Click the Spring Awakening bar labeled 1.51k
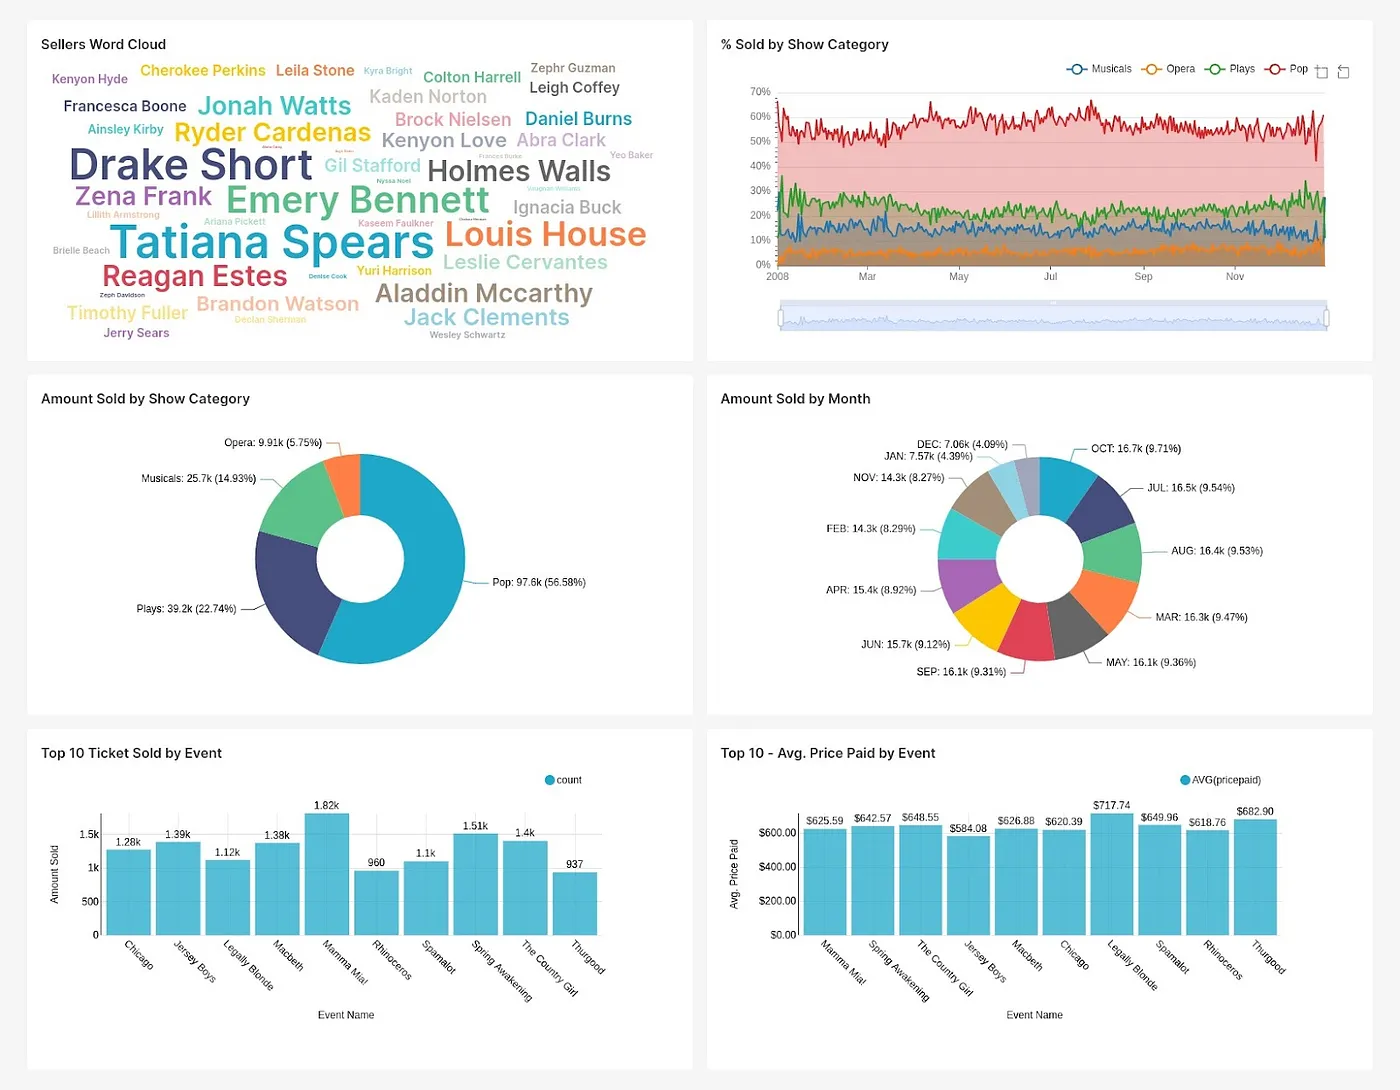This screenshot has width=1400, height=1090. tap(476, 885)
